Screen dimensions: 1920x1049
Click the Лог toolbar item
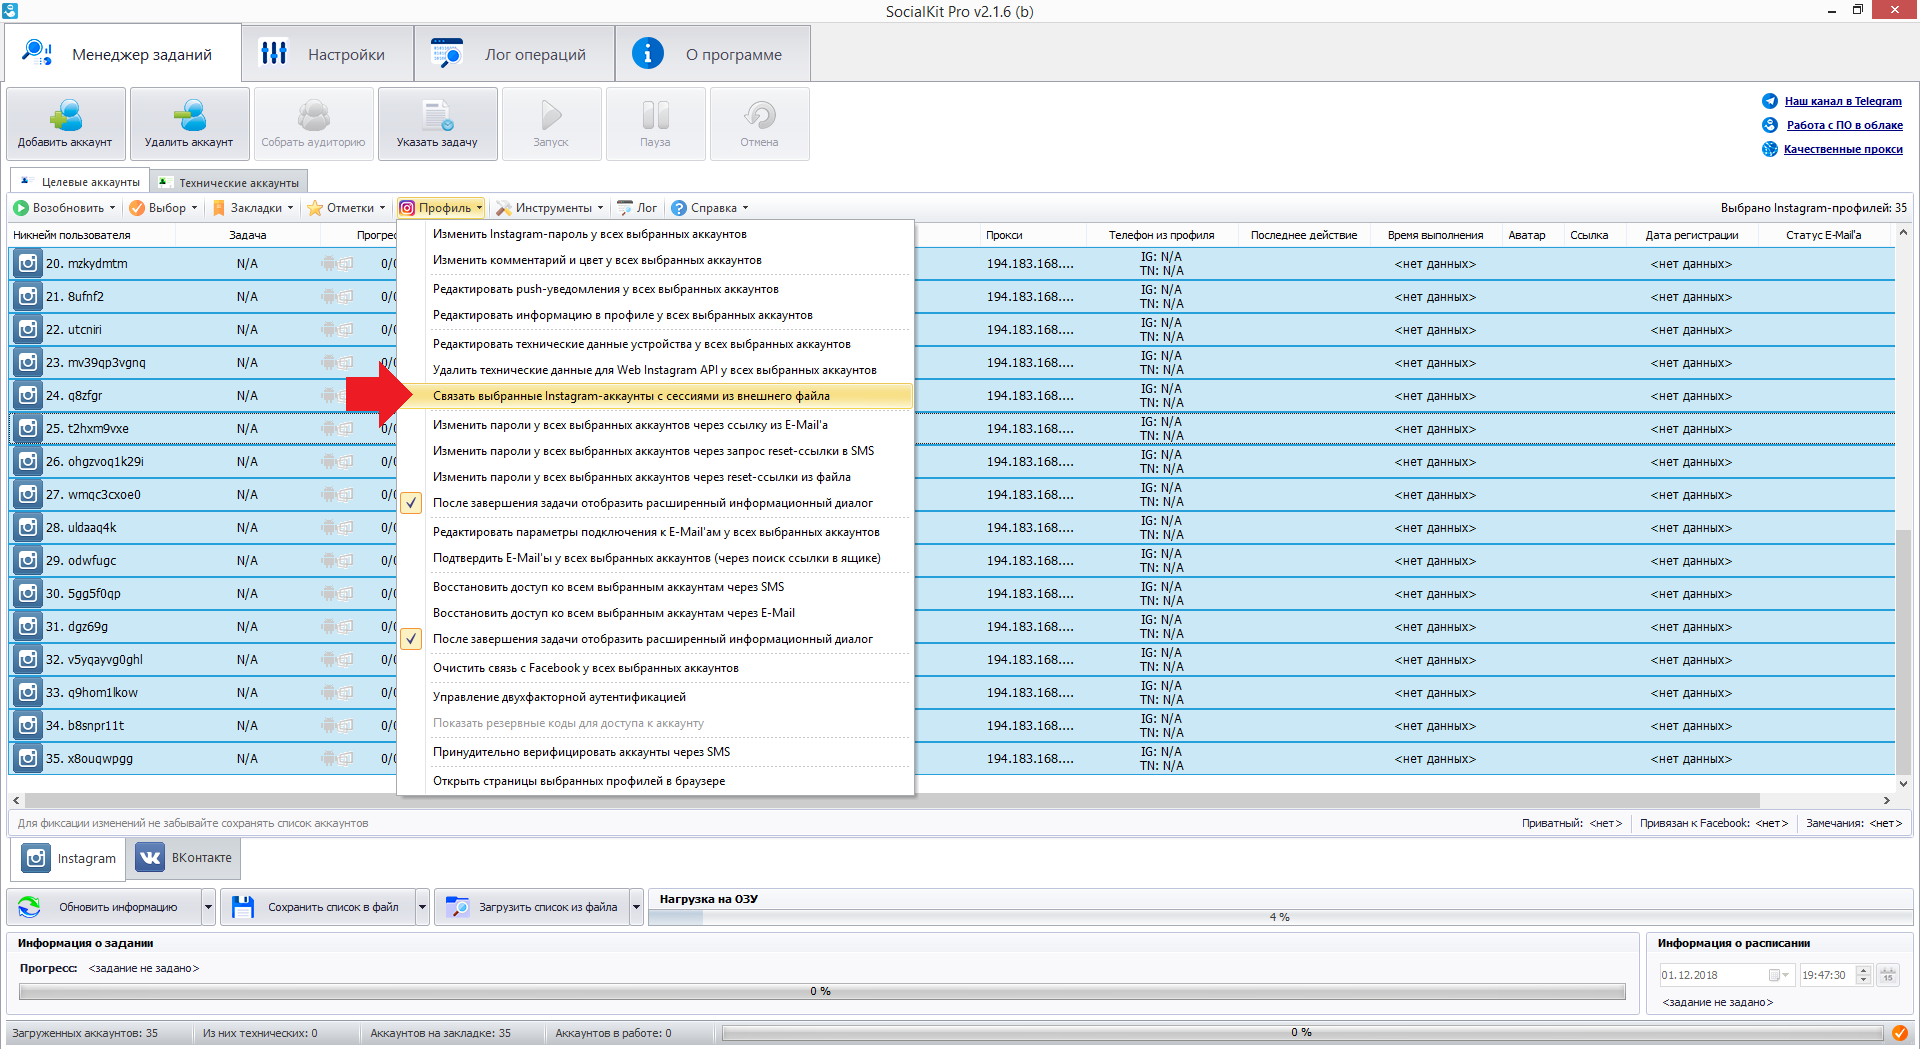point(637,208)
